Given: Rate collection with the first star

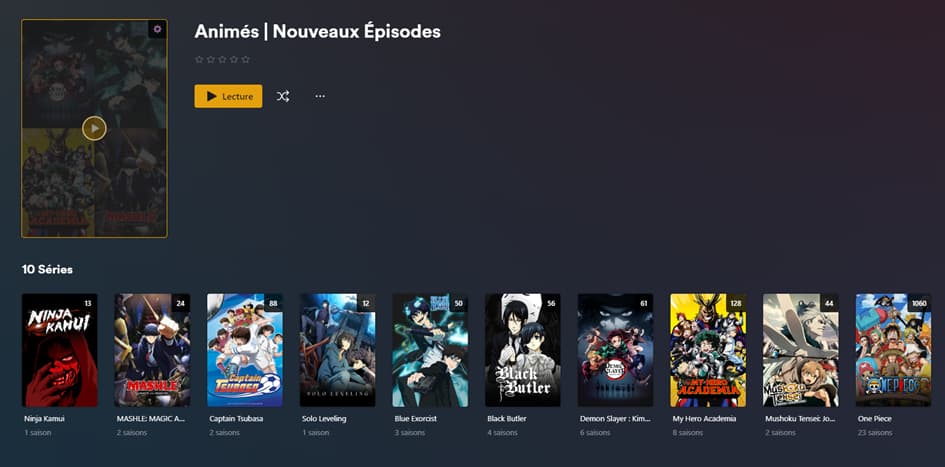Looking at the screenshot, I should pos(199,60).
